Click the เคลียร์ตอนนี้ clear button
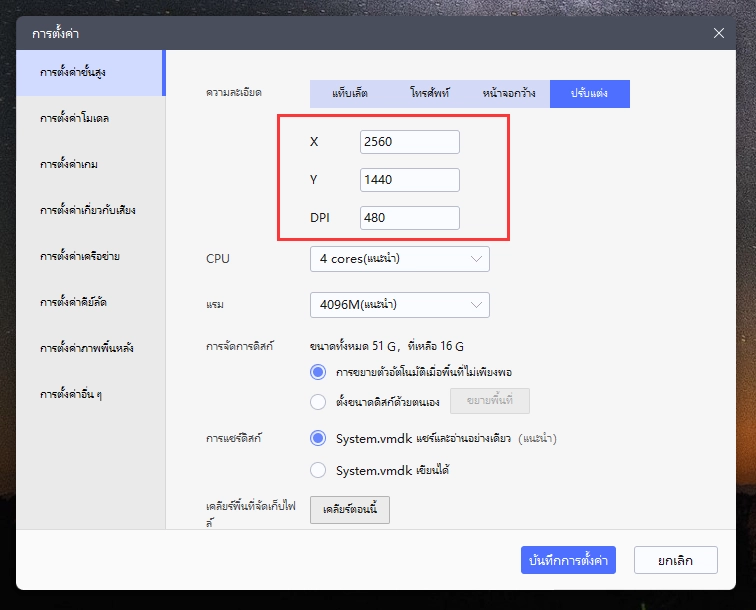The height and width of the screenshot is (610, 756). click(349, 509)
